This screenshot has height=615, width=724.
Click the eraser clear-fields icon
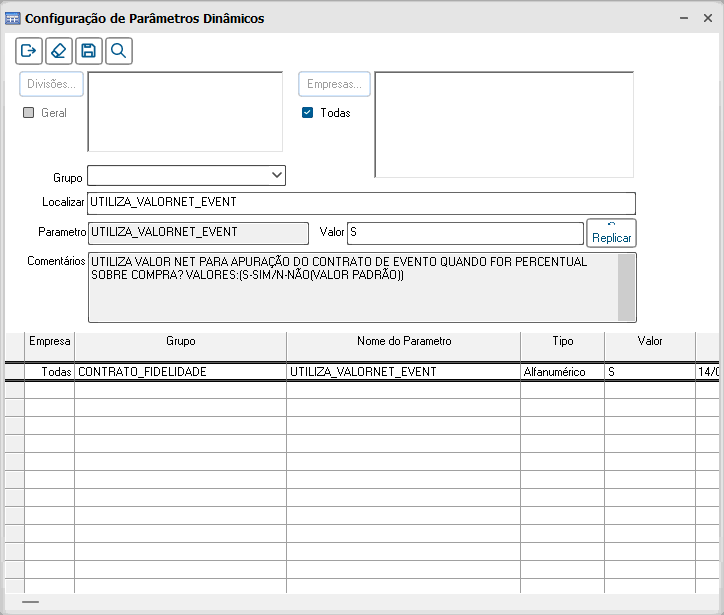tap(59, 51)
